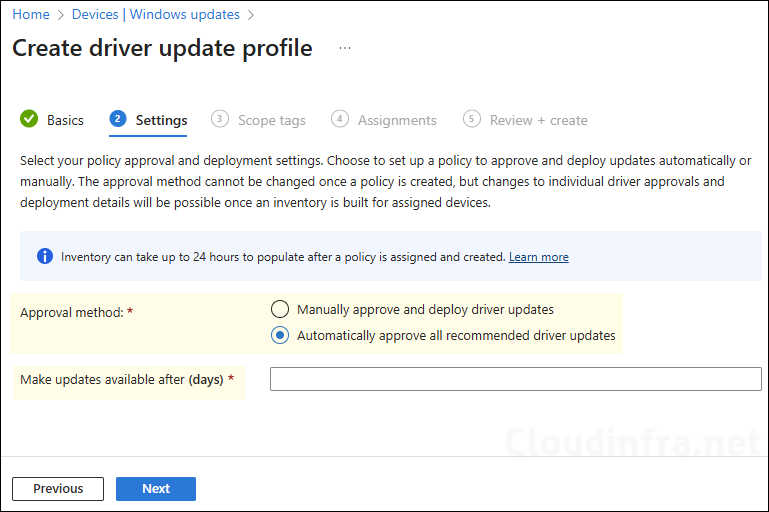This screenshot has height=512, width=769.
Task: Focus the Make updates available after days field
Action: click(515, 379)
